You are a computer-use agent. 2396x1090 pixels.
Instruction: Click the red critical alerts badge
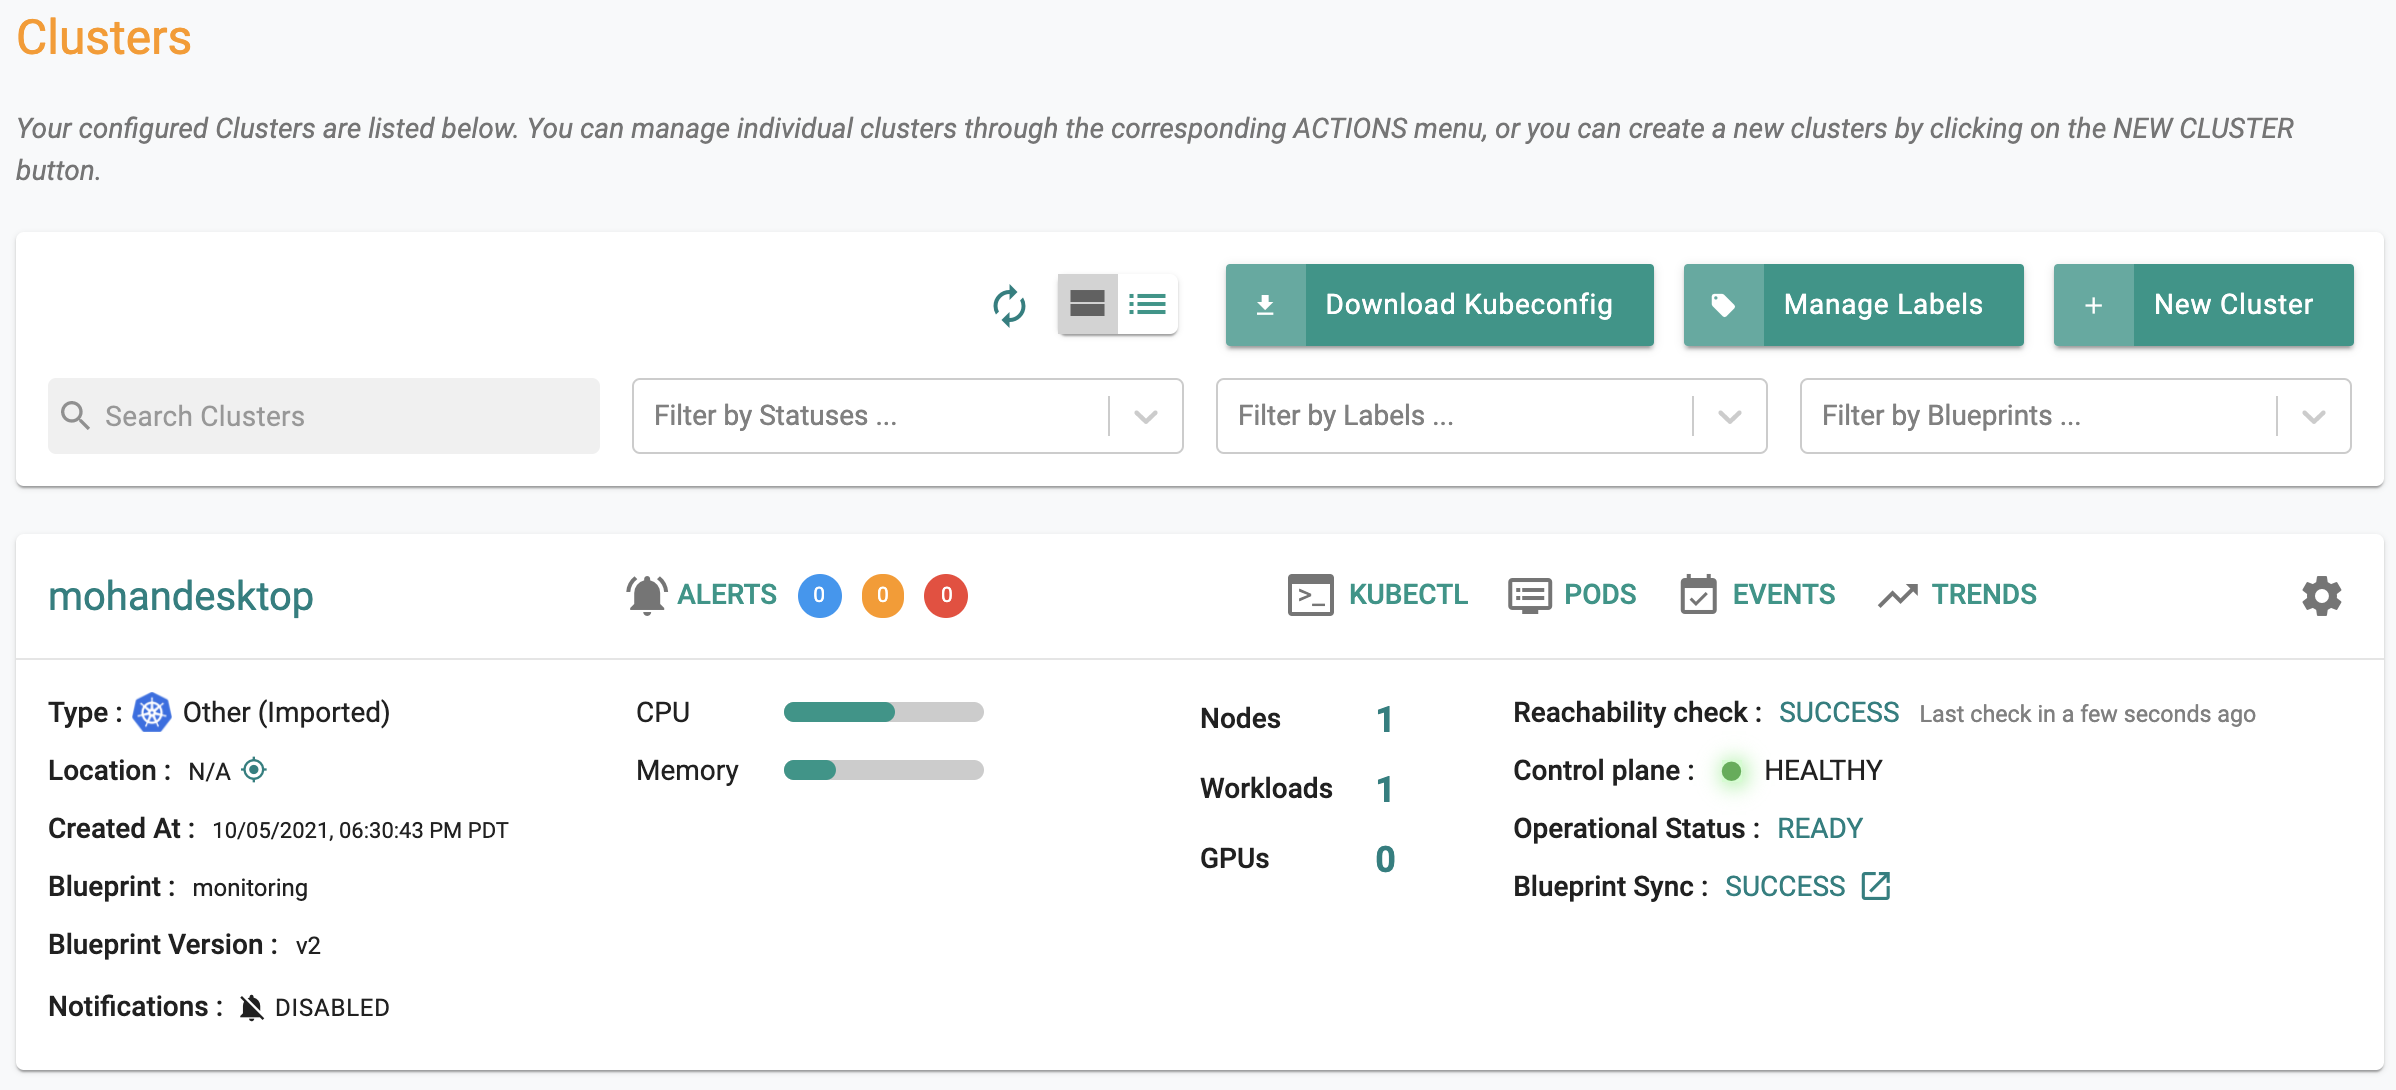click(x=946, y=596)
